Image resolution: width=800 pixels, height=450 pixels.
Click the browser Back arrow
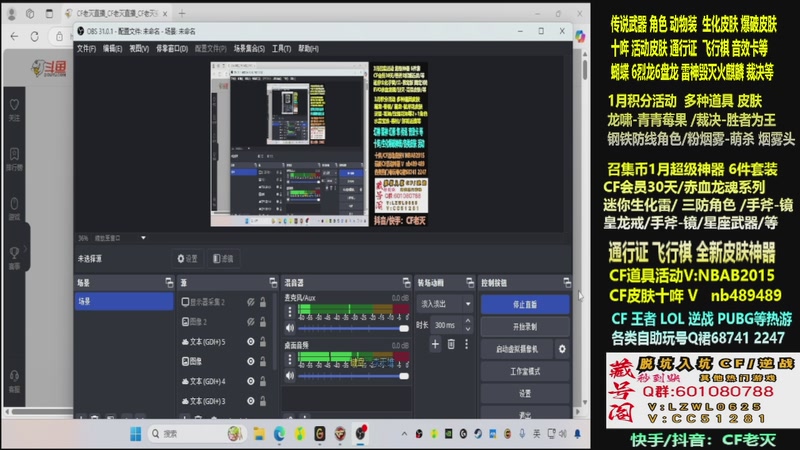[x=14, y=36]
